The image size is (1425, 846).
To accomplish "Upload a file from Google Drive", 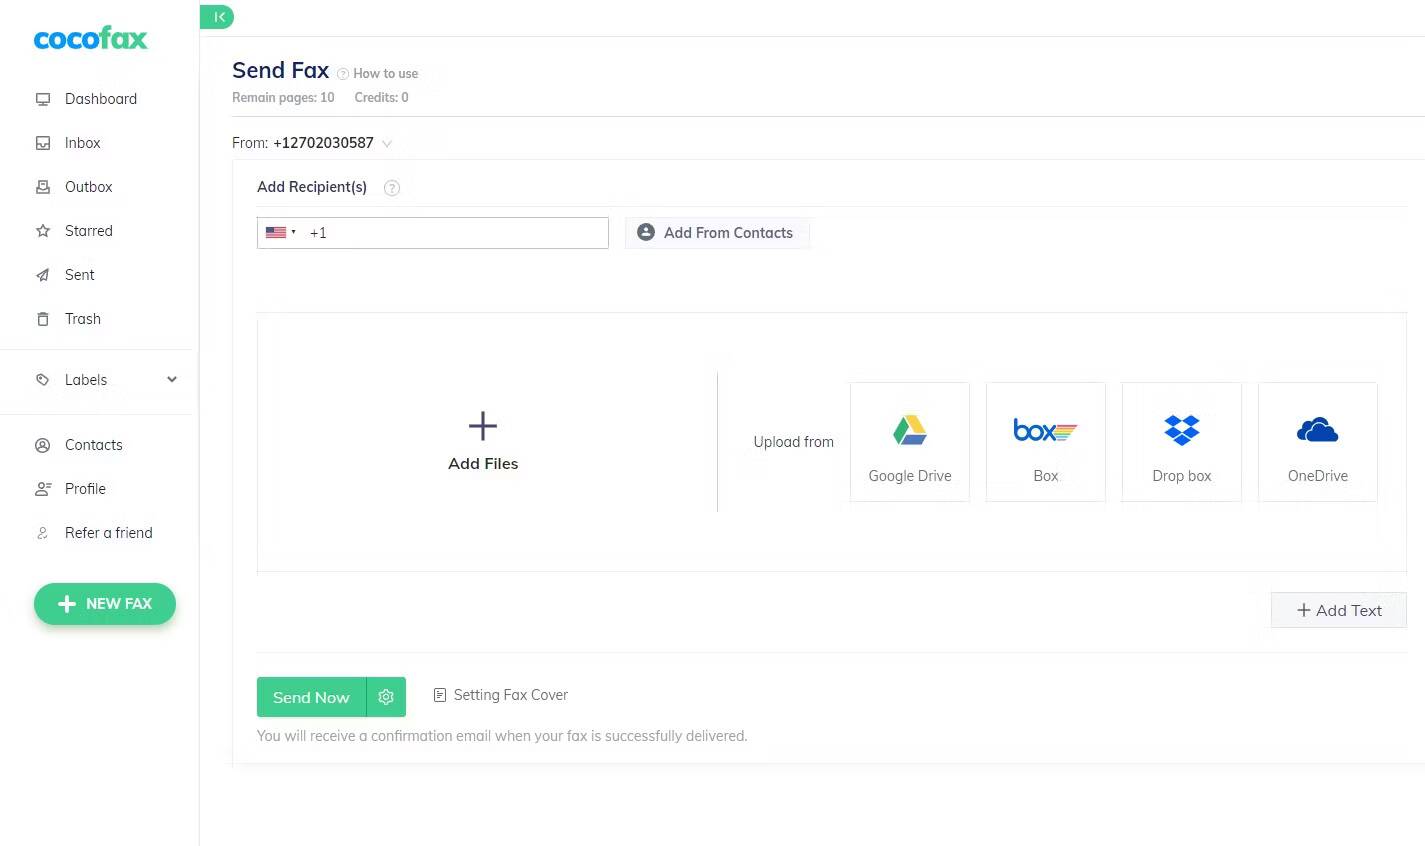I will click(909, 441).
